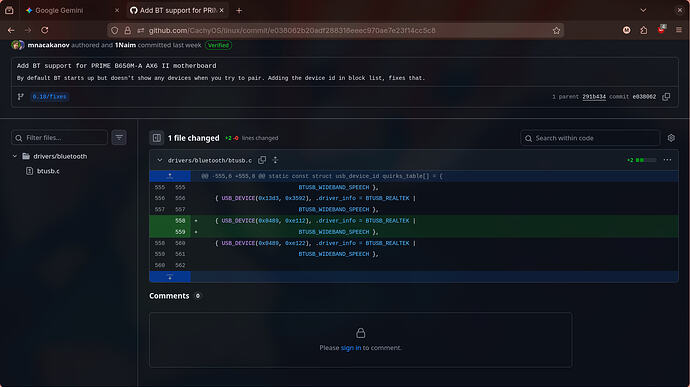Toggle the file tree sidebar panel
The image size is (690, 387).
(156, 138)
